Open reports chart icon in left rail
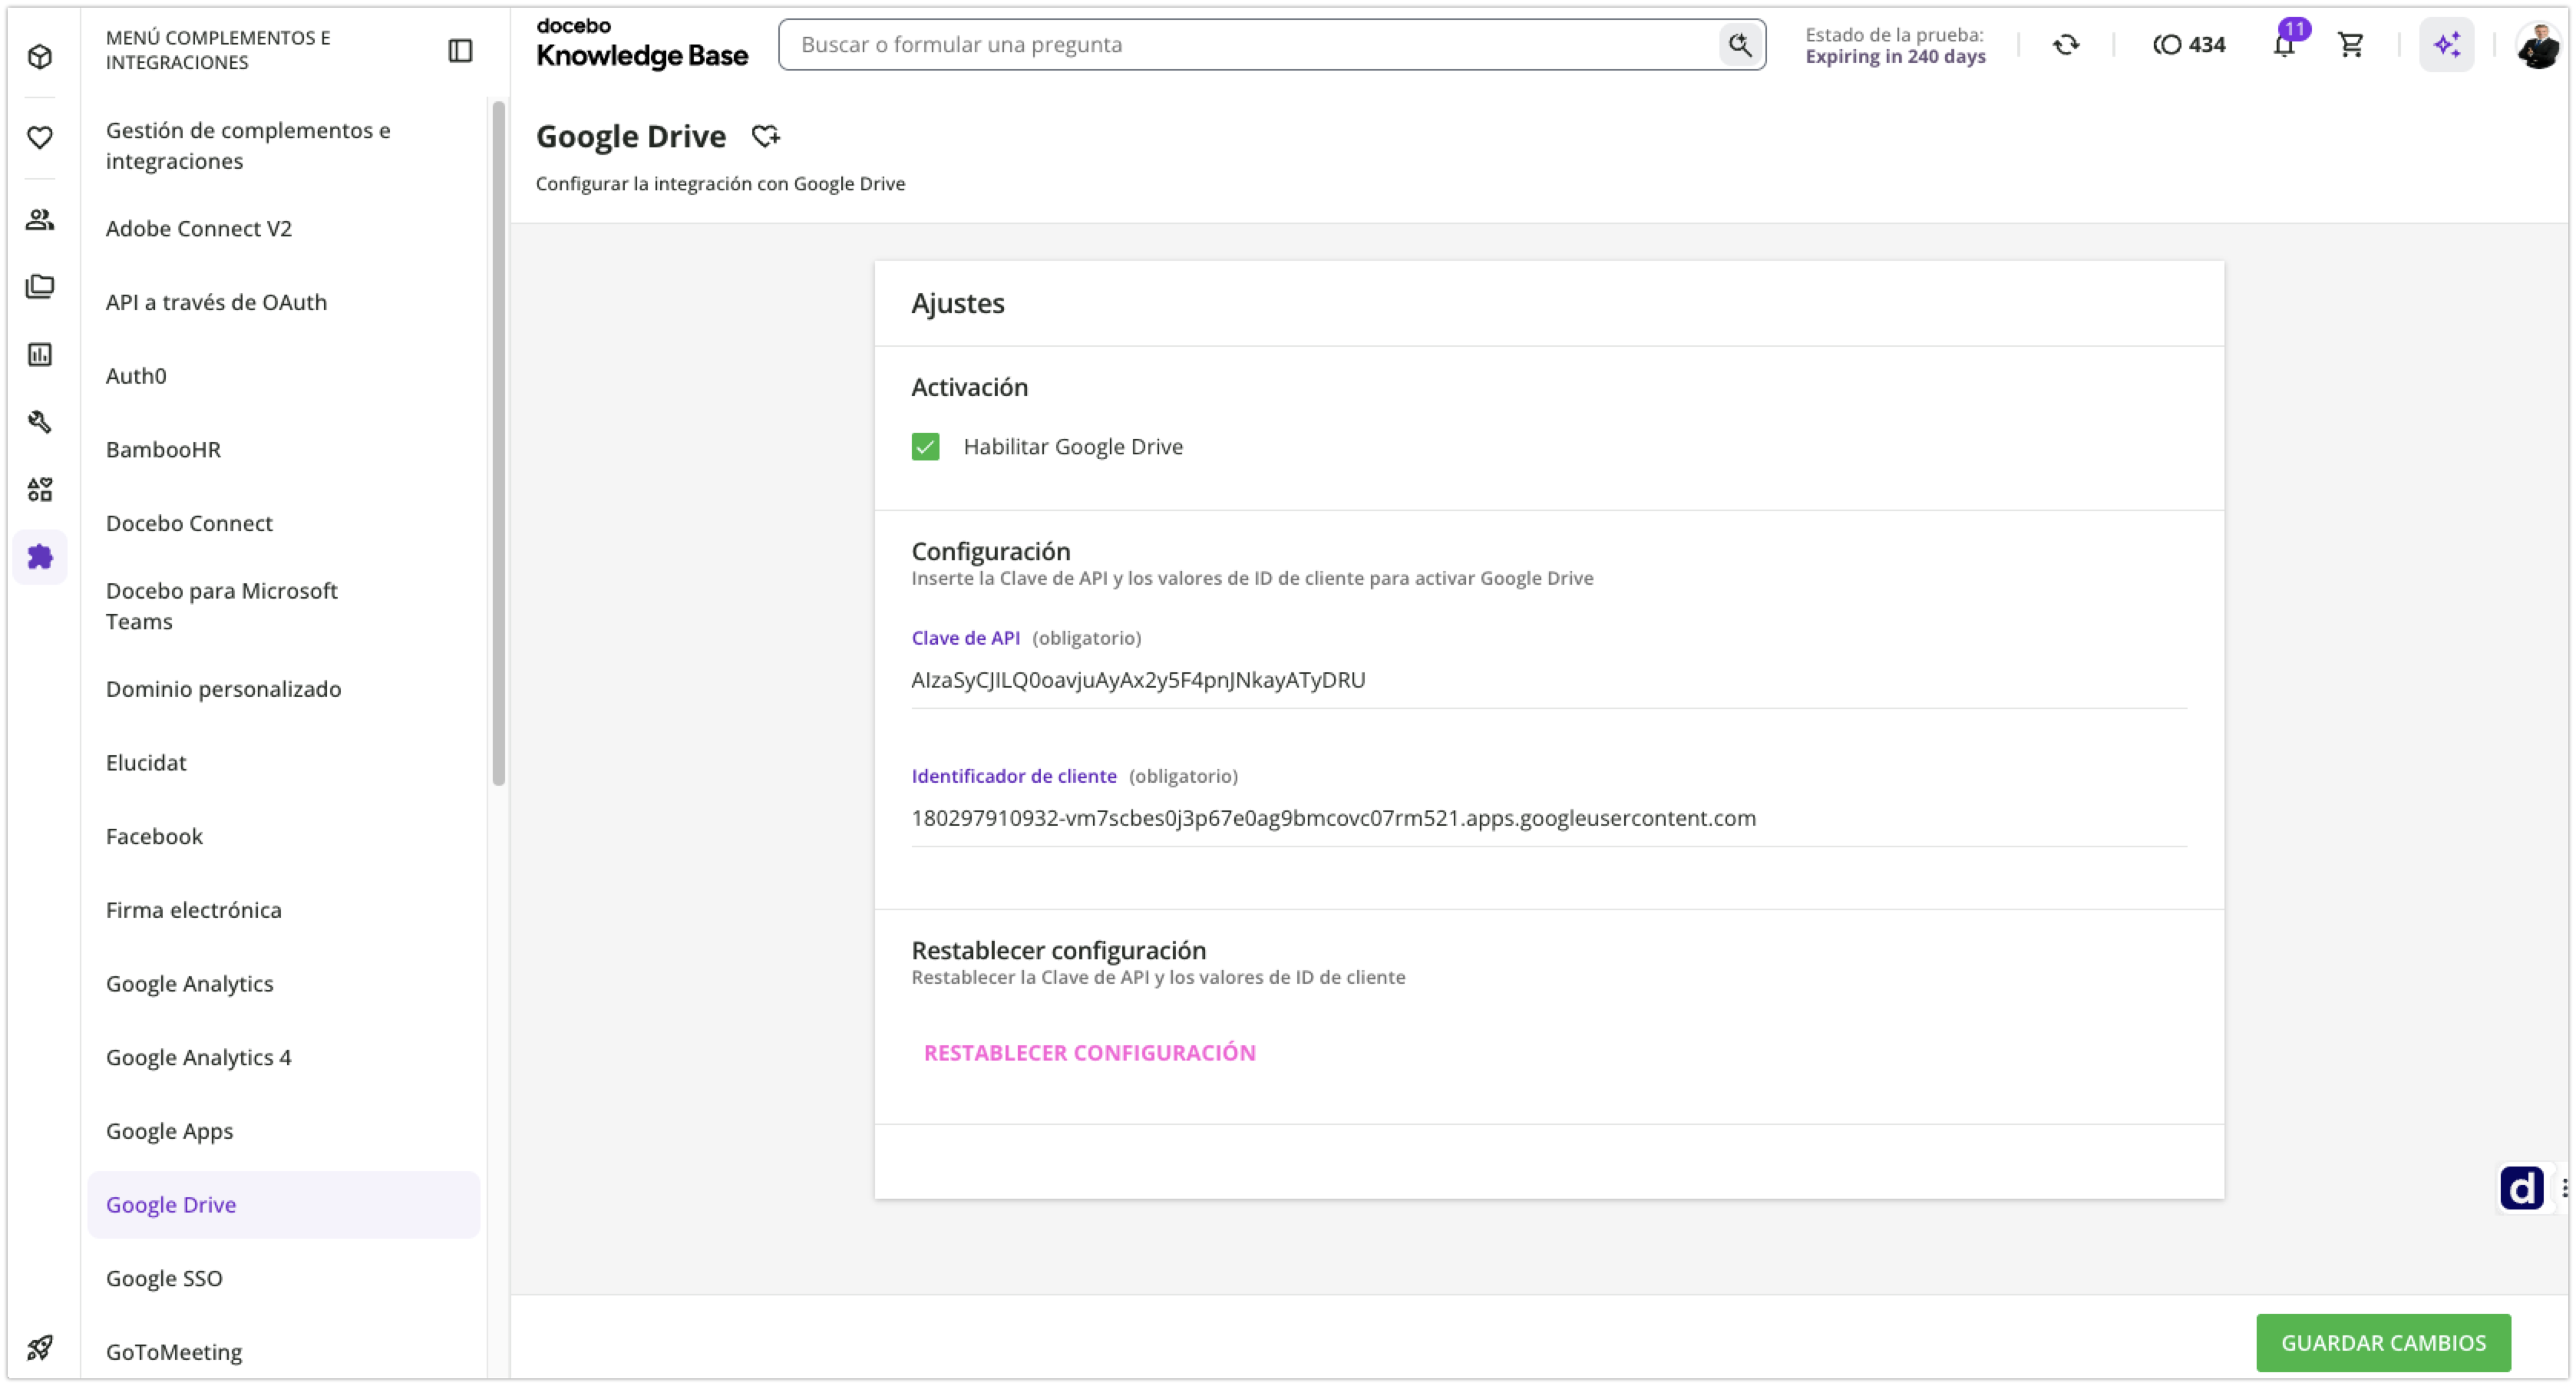 [x=40, y=354]
